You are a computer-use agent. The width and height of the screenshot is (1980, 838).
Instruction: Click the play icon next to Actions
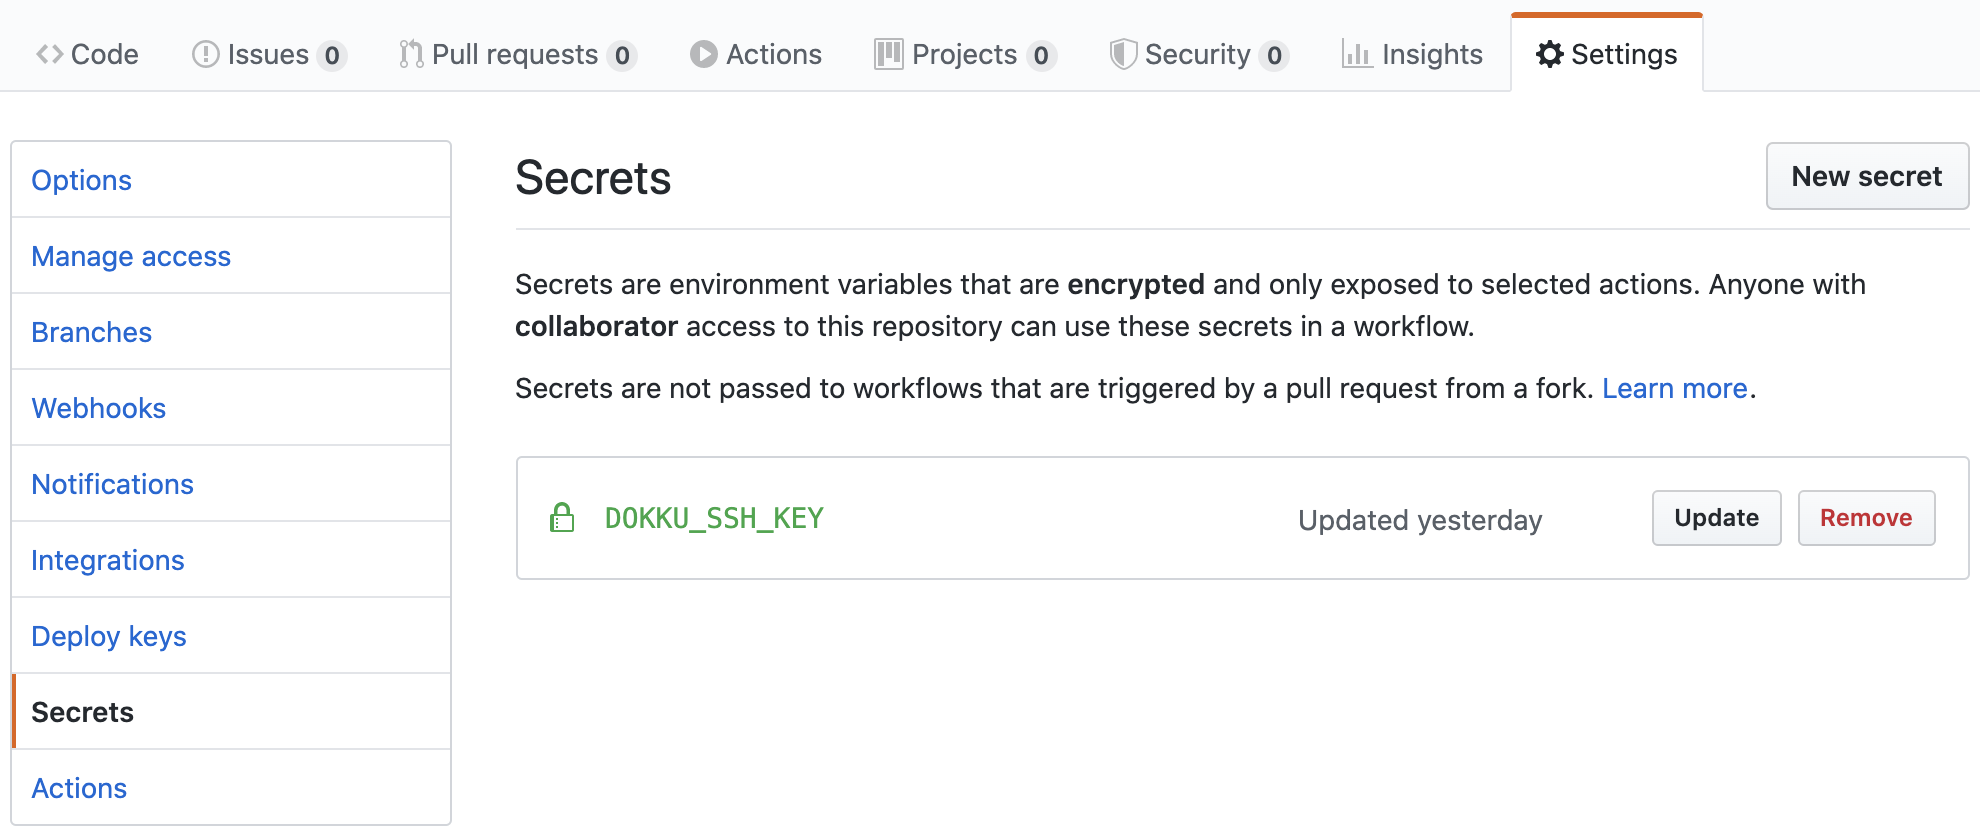click(x=705, y=54)
